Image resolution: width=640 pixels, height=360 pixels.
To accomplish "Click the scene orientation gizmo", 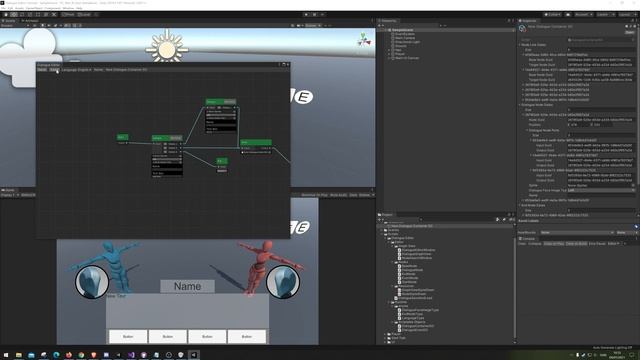I will coord(363,40).
